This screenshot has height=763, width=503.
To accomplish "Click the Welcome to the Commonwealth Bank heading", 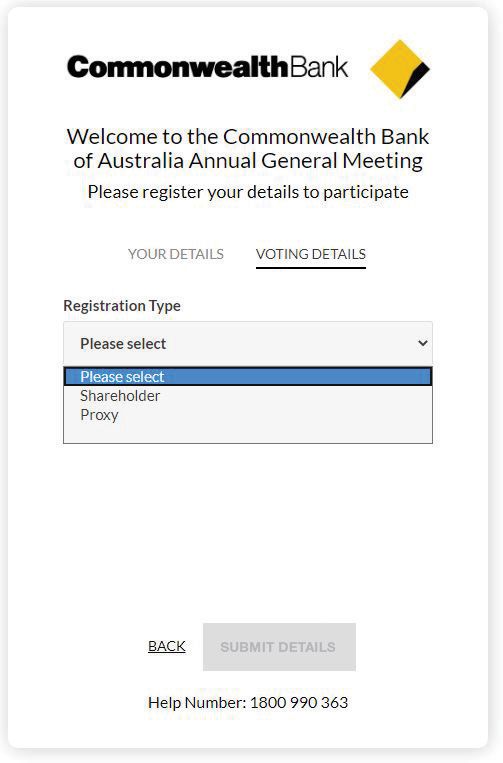I will [248, 137].
